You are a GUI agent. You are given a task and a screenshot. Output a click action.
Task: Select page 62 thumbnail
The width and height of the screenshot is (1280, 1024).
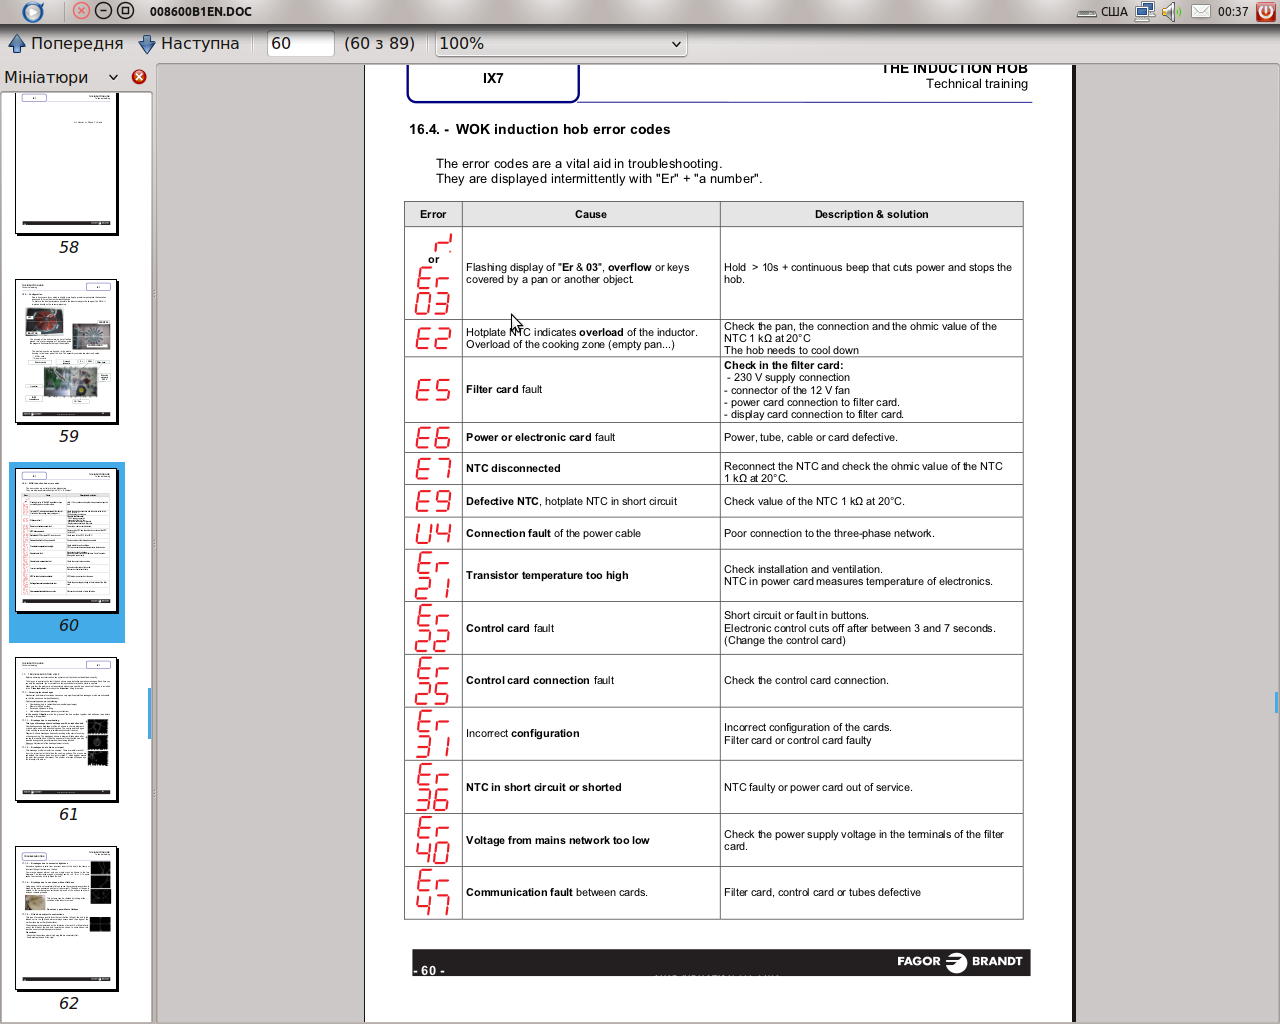point(67,918)
